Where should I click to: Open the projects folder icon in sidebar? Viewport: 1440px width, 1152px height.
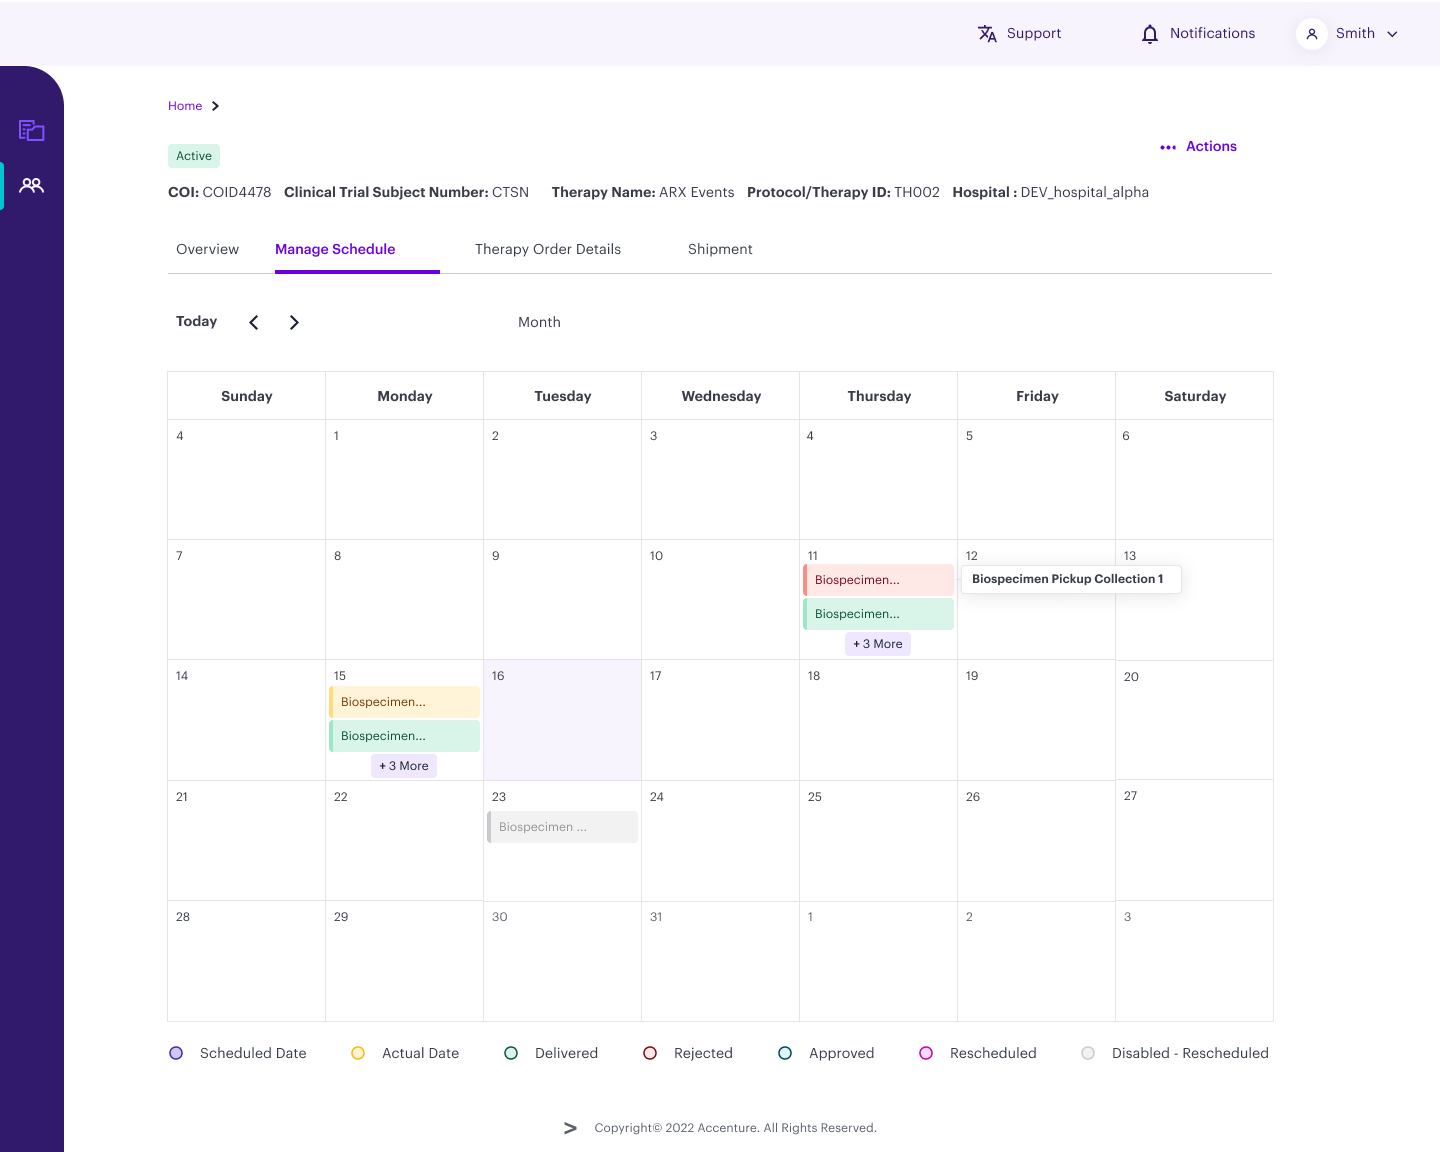click(31, 130)
